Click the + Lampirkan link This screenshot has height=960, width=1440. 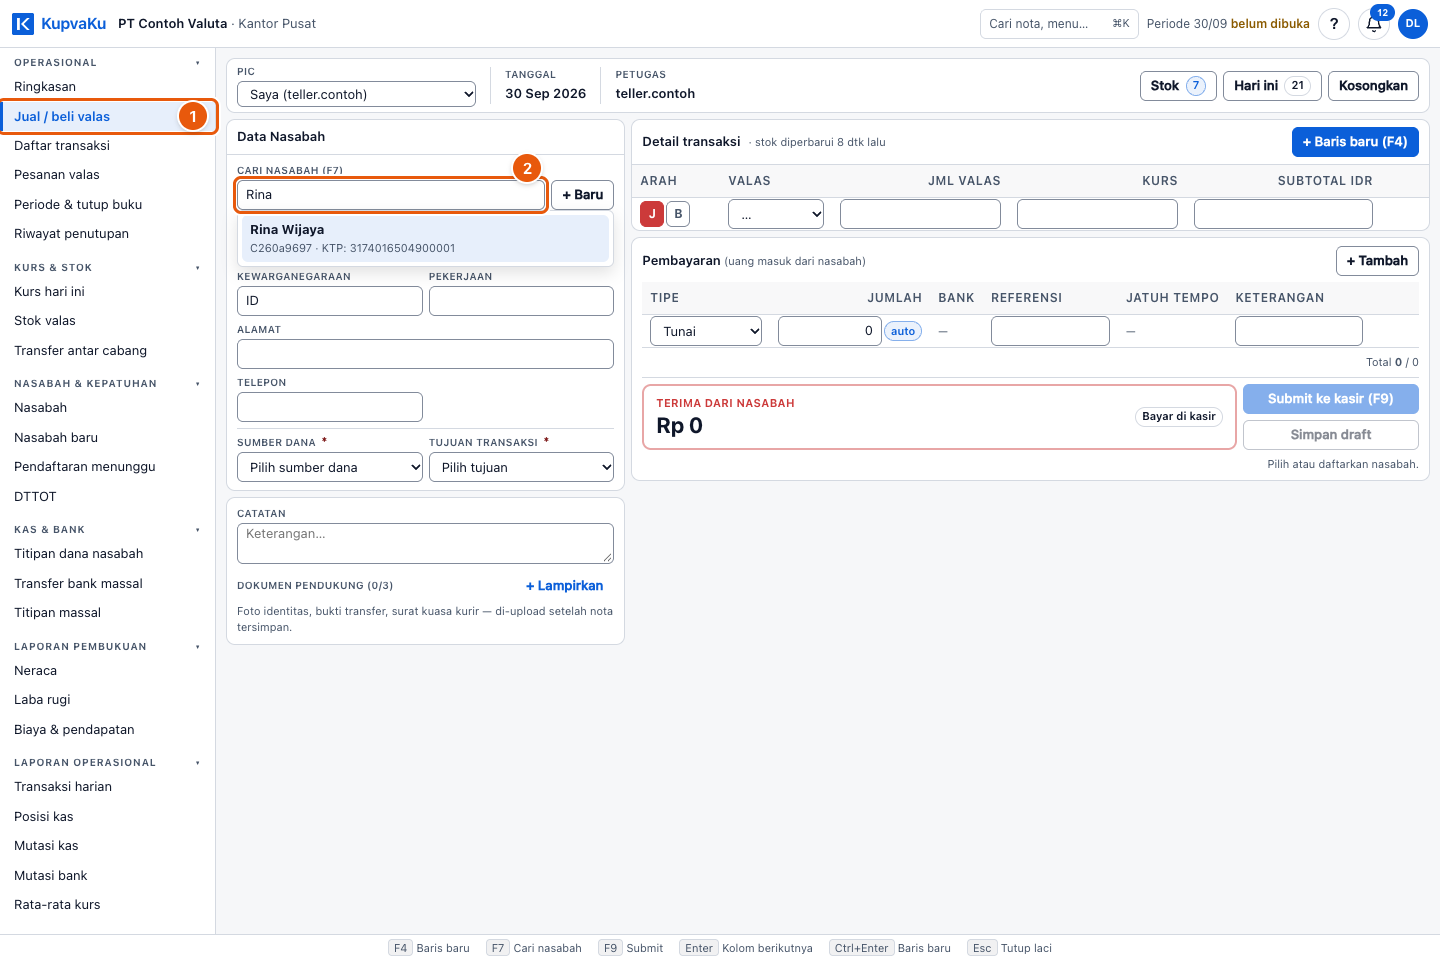point(564,586)
